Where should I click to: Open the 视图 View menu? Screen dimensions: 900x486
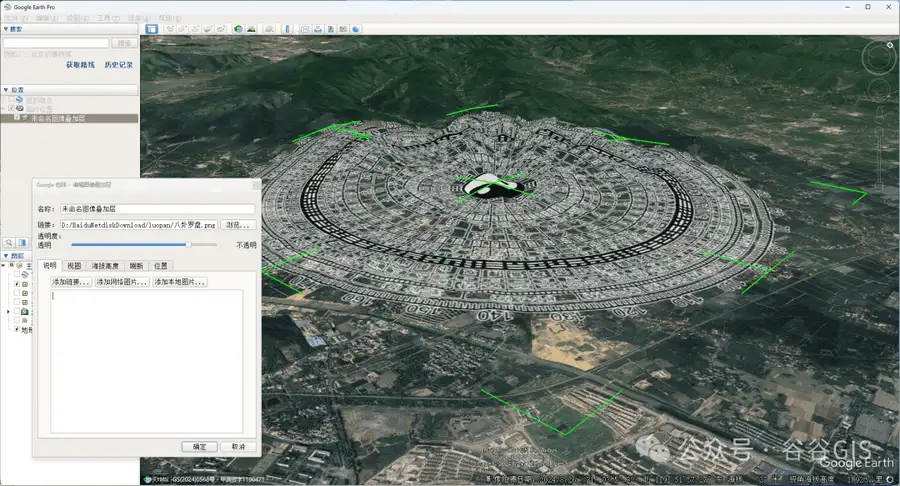click(x=77, y=18)
